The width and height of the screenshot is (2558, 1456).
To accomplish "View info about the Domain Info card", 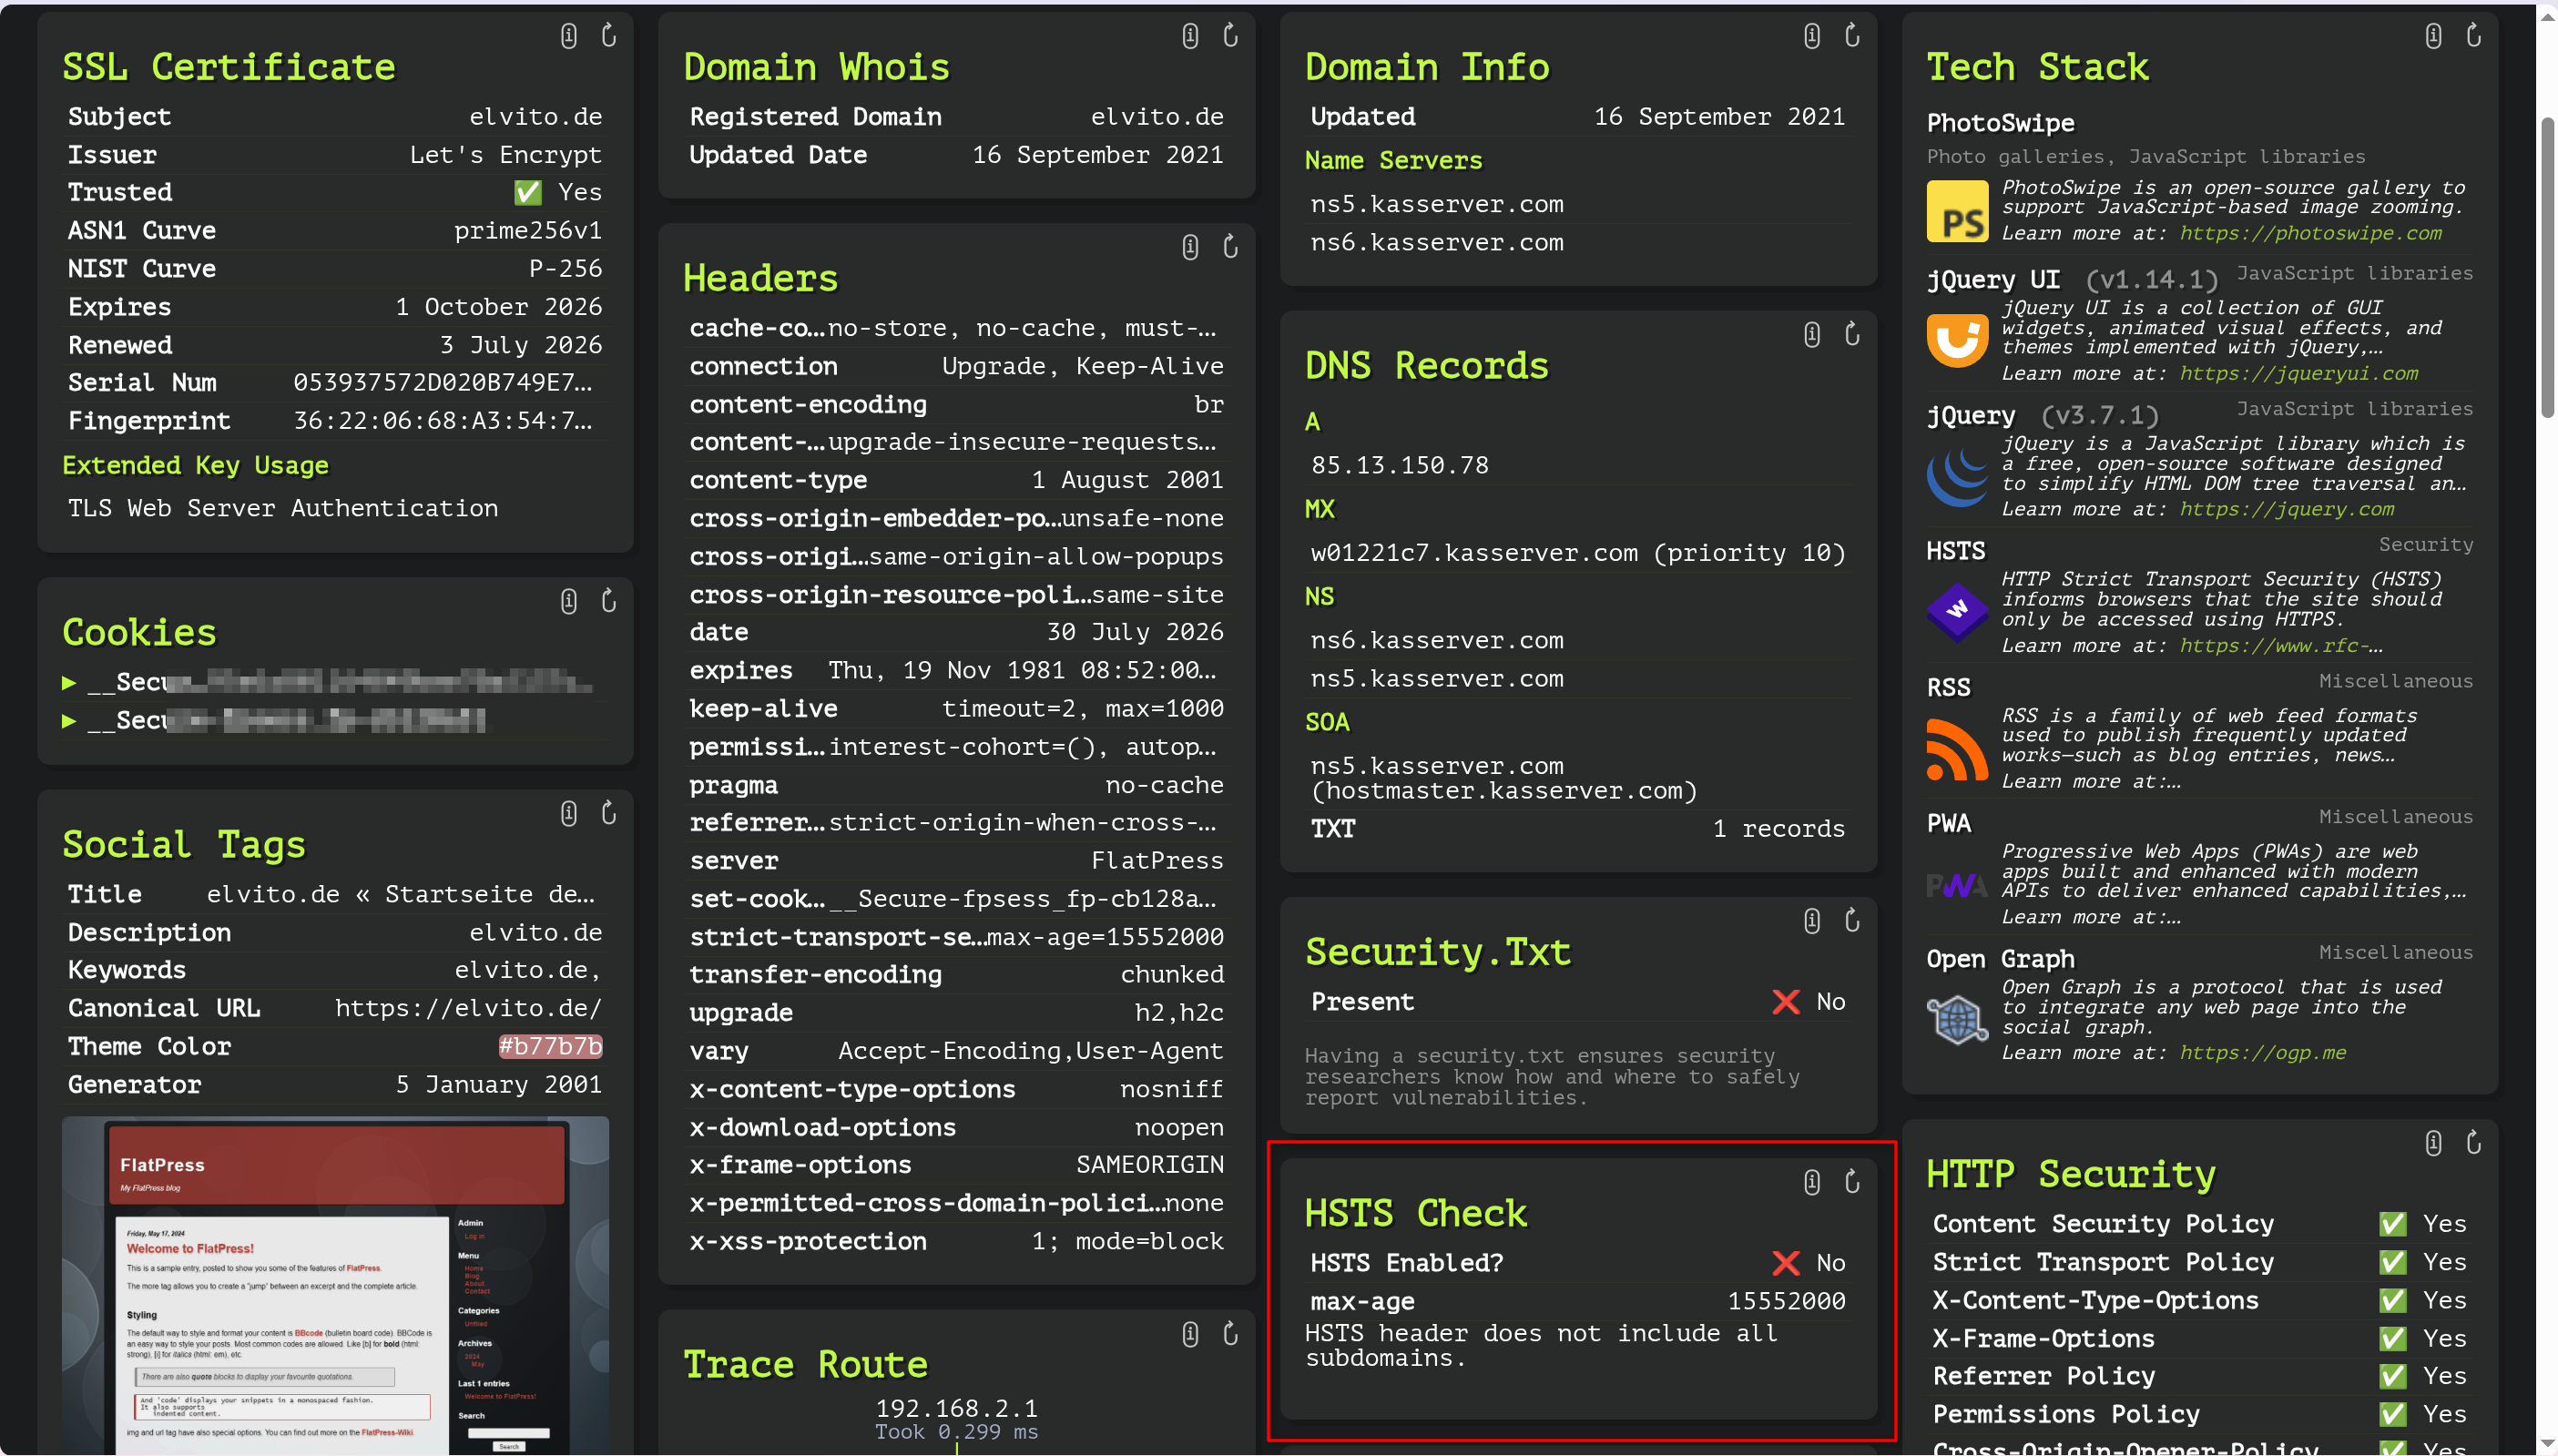I will (1812, 36).
